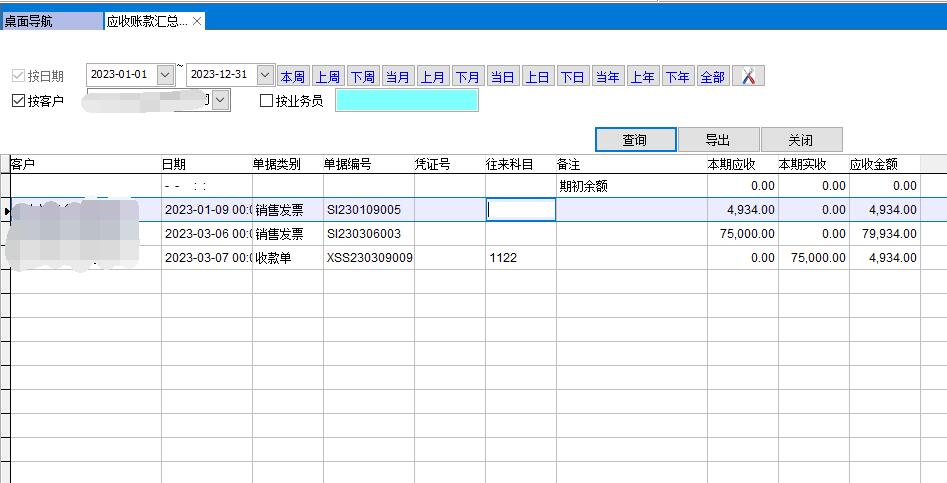947x483 pixels.
Task: Enable the 按业务员 checkbox
Action: (x=266, y=100)
